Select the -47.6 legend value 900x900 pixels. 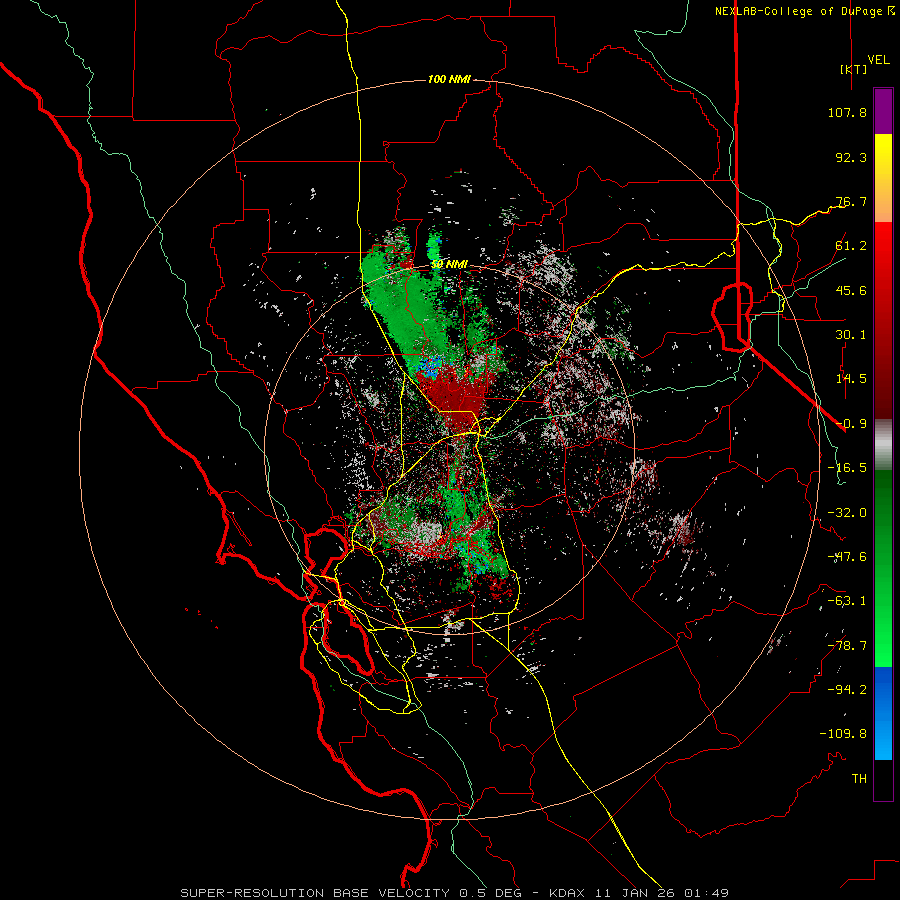click(x=847, y=557)
